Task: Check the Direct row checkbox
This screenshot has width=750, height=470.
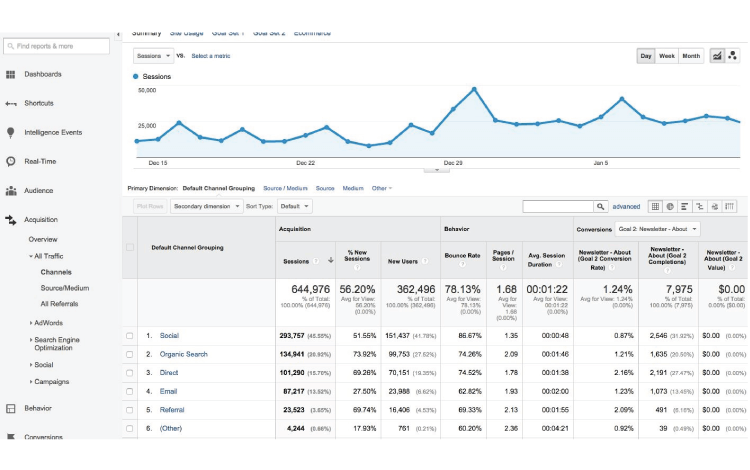Action: coord(130,372)
